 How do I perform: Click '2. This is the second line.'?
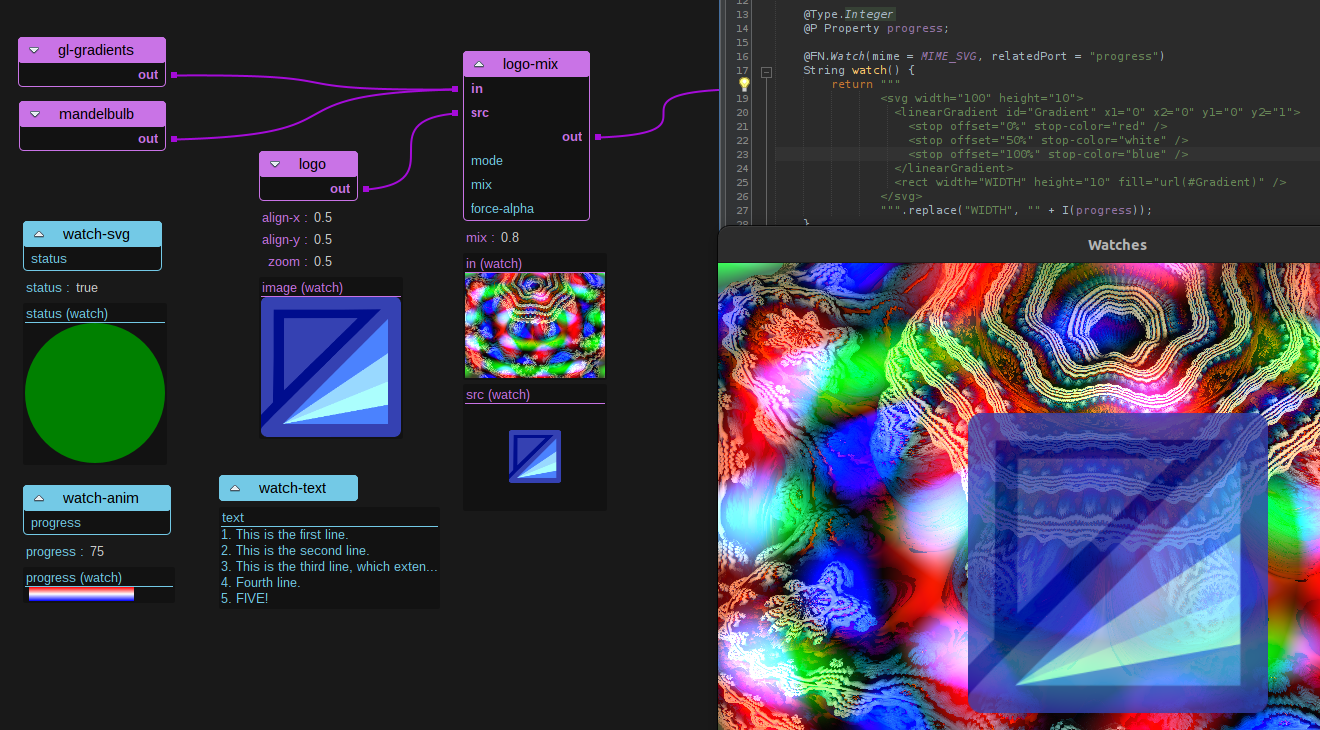pos(295,551)
